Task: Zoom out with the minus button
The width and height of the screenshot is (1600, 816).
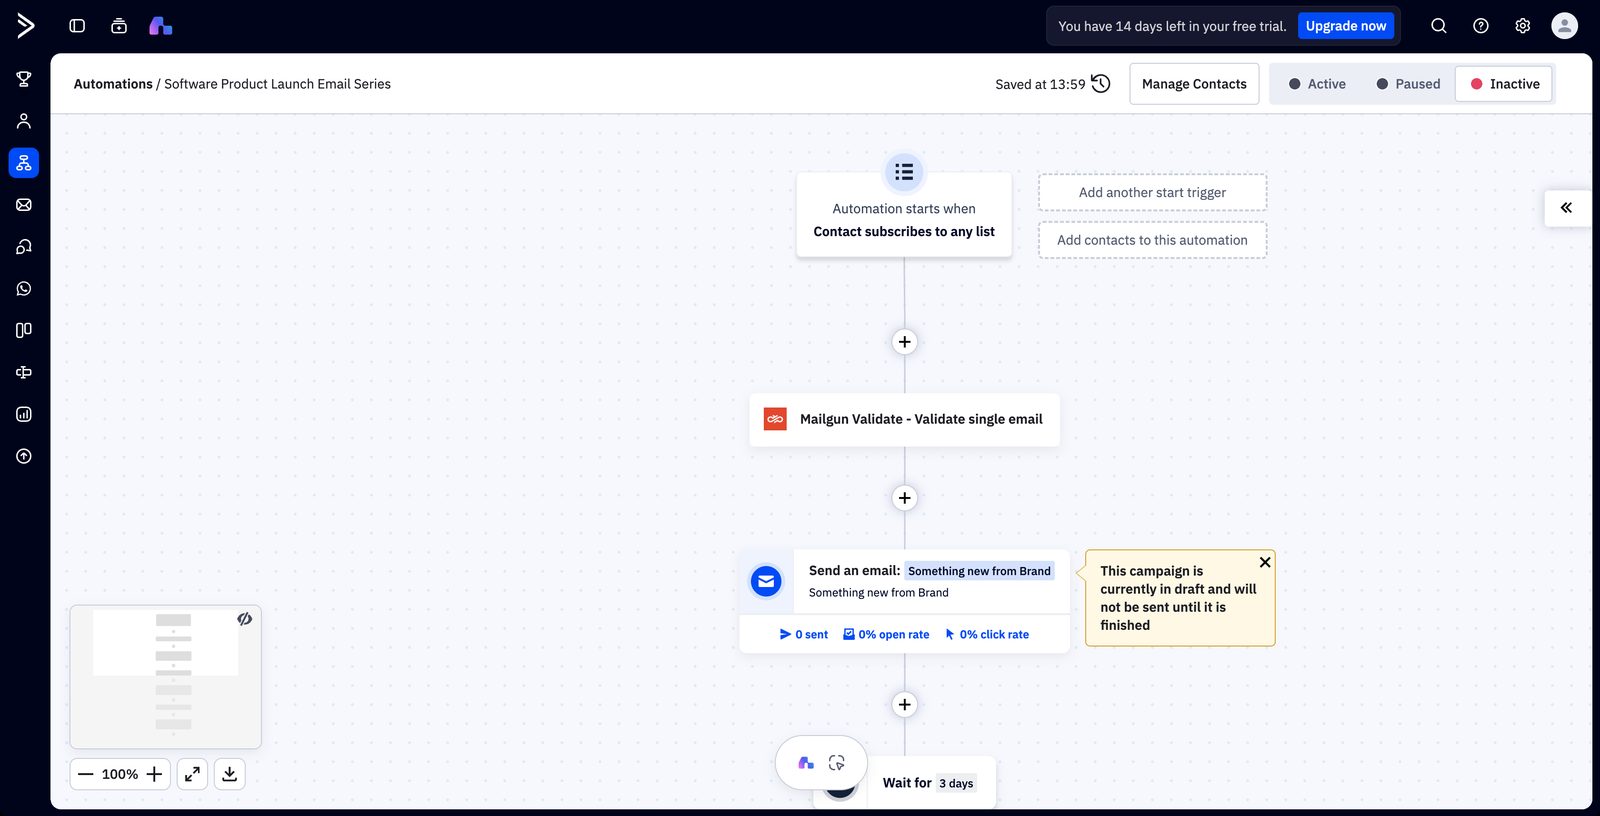Action: (86, 774)
